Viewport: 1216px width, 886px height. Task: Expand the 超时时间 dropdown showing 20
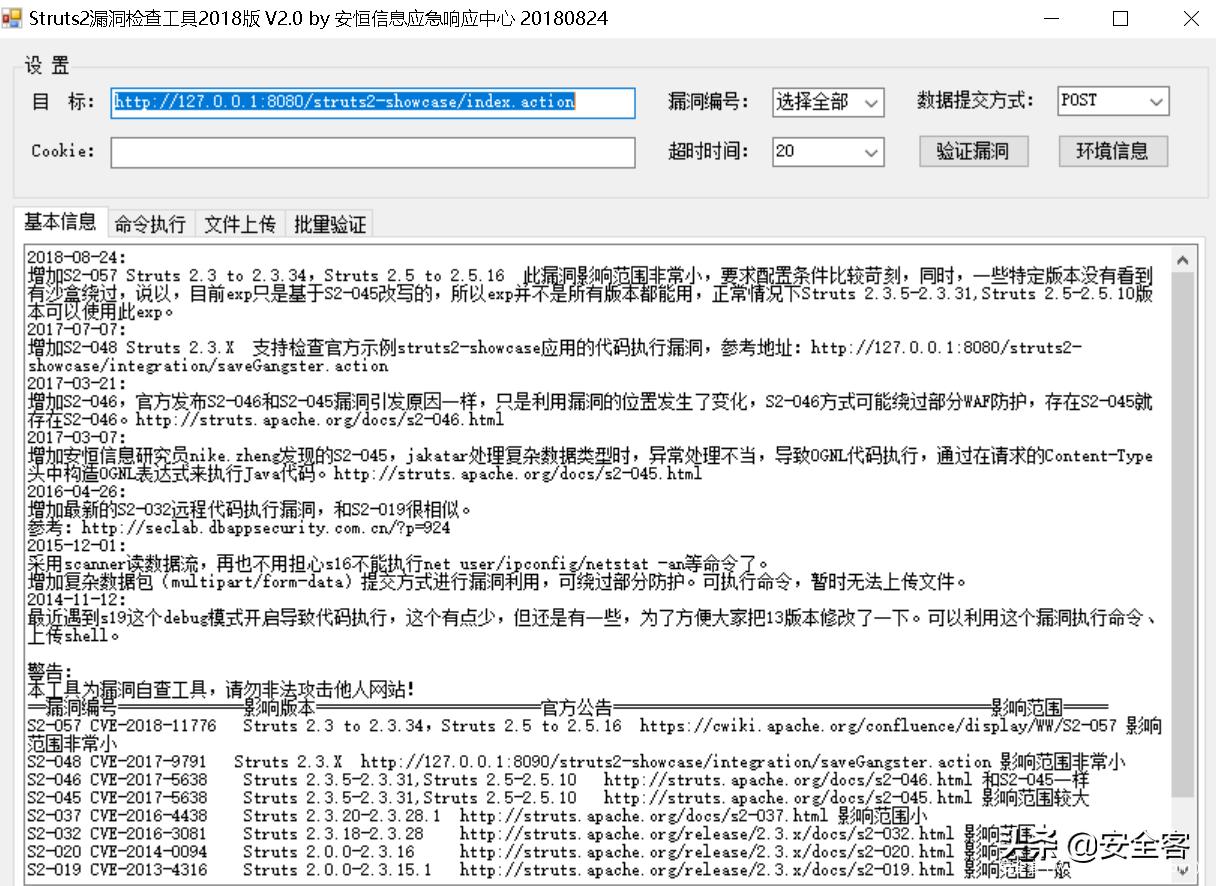[872, 152]
